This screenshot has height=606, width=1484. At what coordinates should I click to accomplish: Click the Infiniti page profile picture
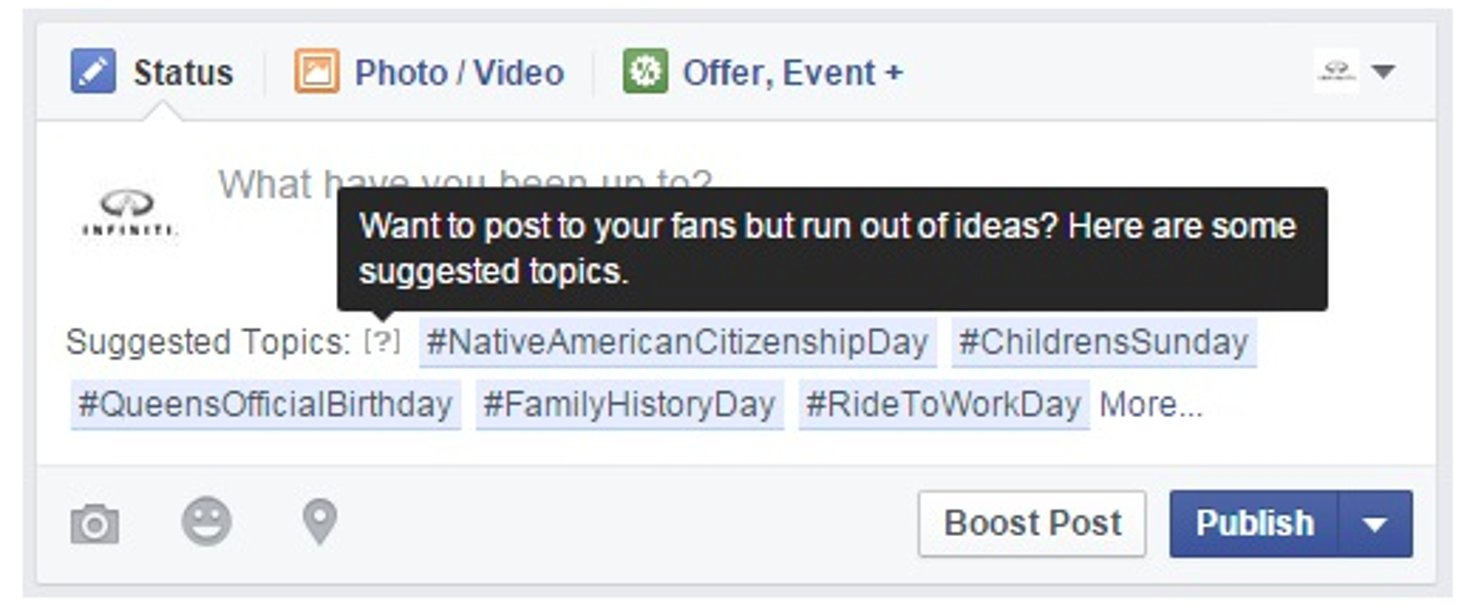point(129,213)
